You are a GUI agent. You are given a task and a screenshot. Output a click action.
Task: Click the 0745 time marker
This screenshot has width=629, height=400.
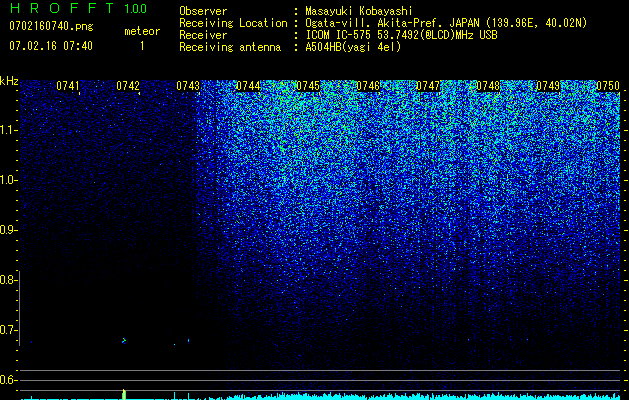pyautogui.click(x=308, y=86)
